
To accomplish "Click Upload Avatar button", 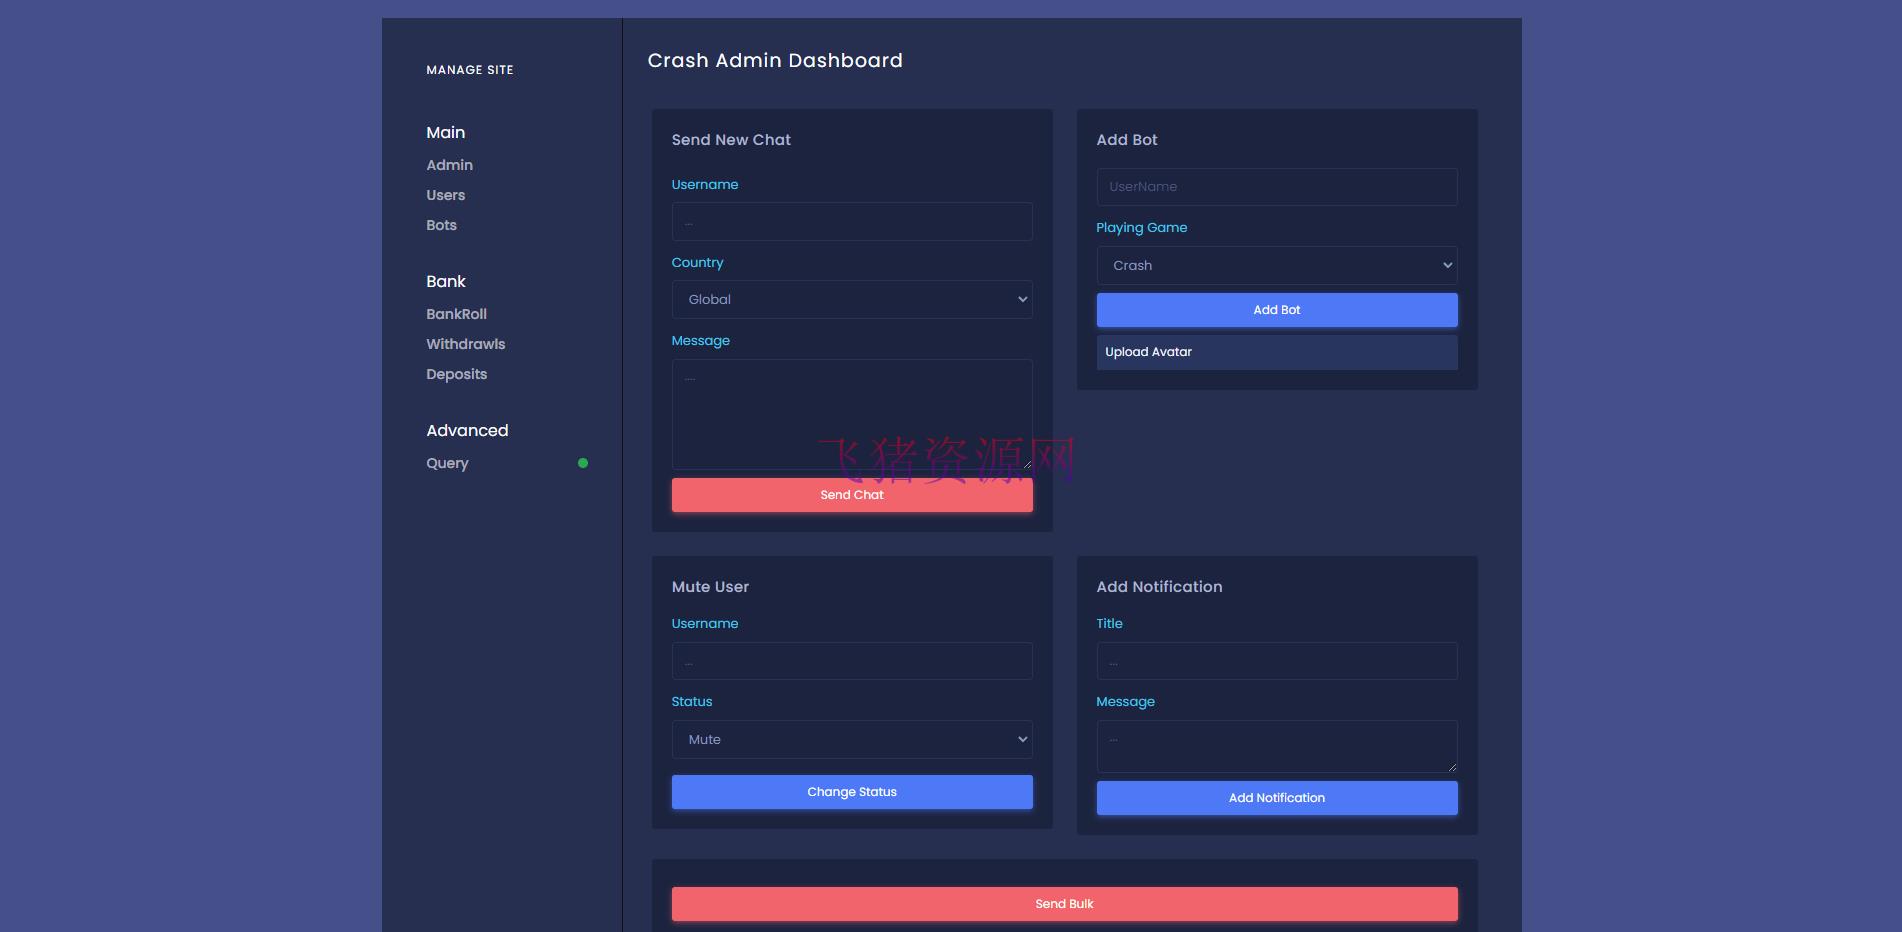I will point(1276,352).
